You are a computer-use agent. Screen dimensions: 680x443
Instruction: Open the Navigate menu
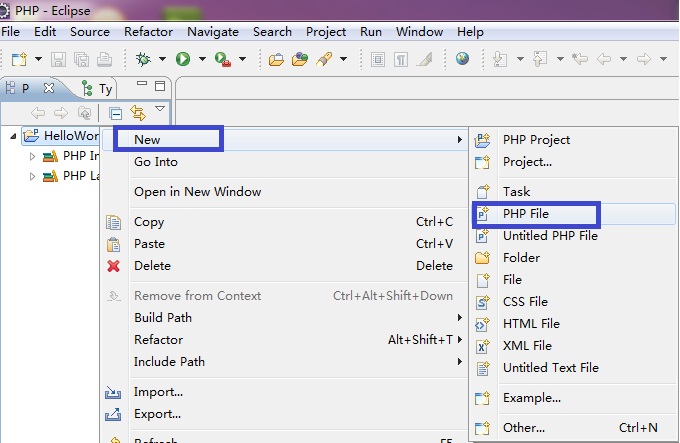coord(213,32)
